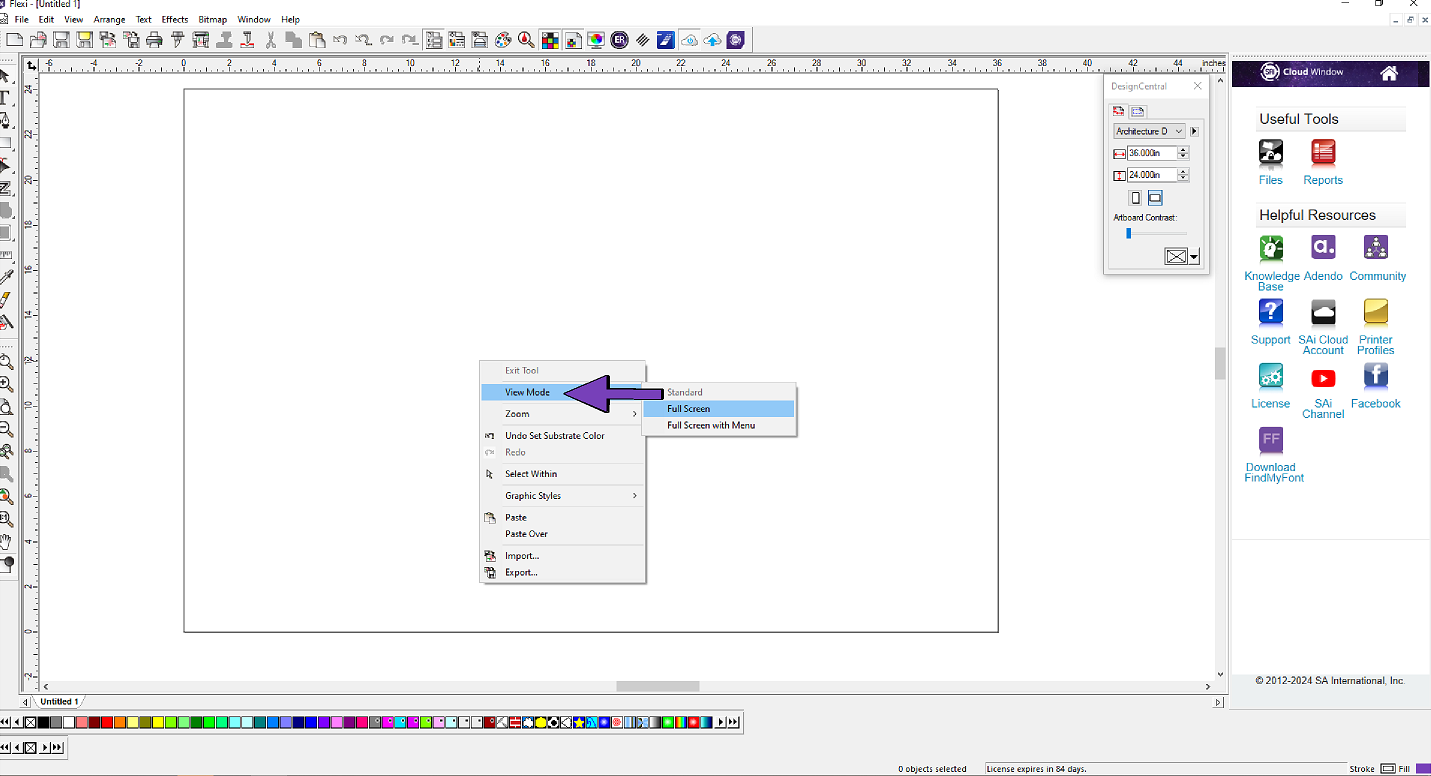Screen dimensions: 1431x776
Task: Select the Hand pan tool
Action: click(x=6, y=541)
